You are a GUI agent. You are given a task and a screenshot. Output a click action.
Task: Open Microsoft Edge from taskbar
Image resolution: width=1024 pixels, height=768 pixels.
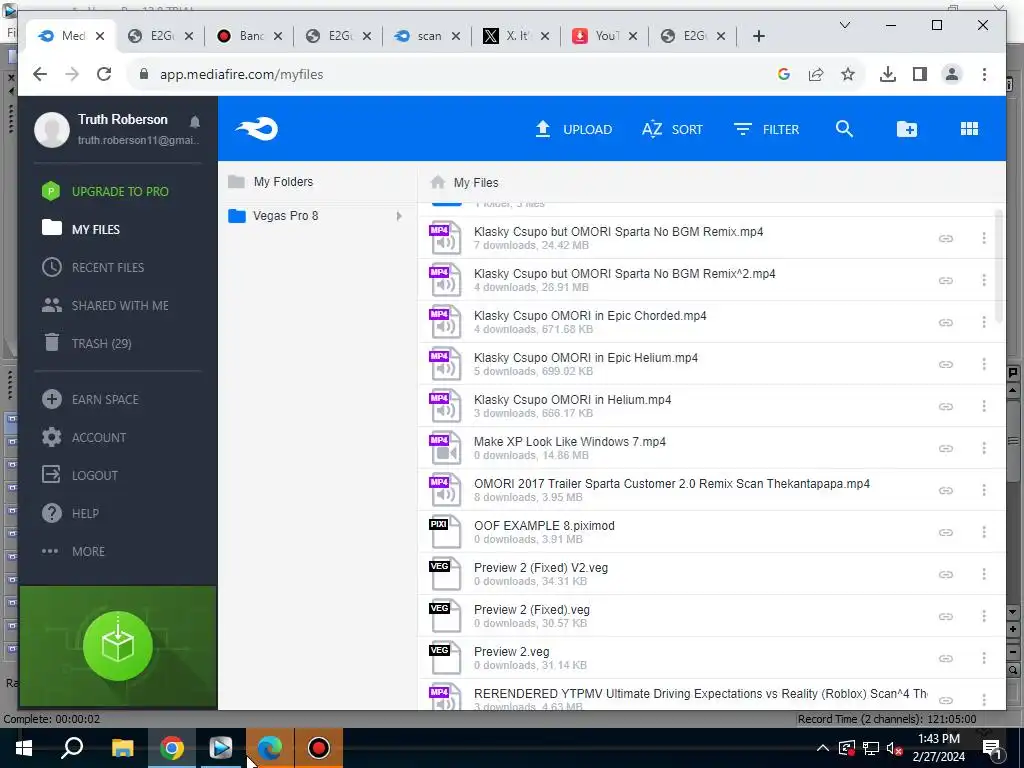click(x=270, y=748)
